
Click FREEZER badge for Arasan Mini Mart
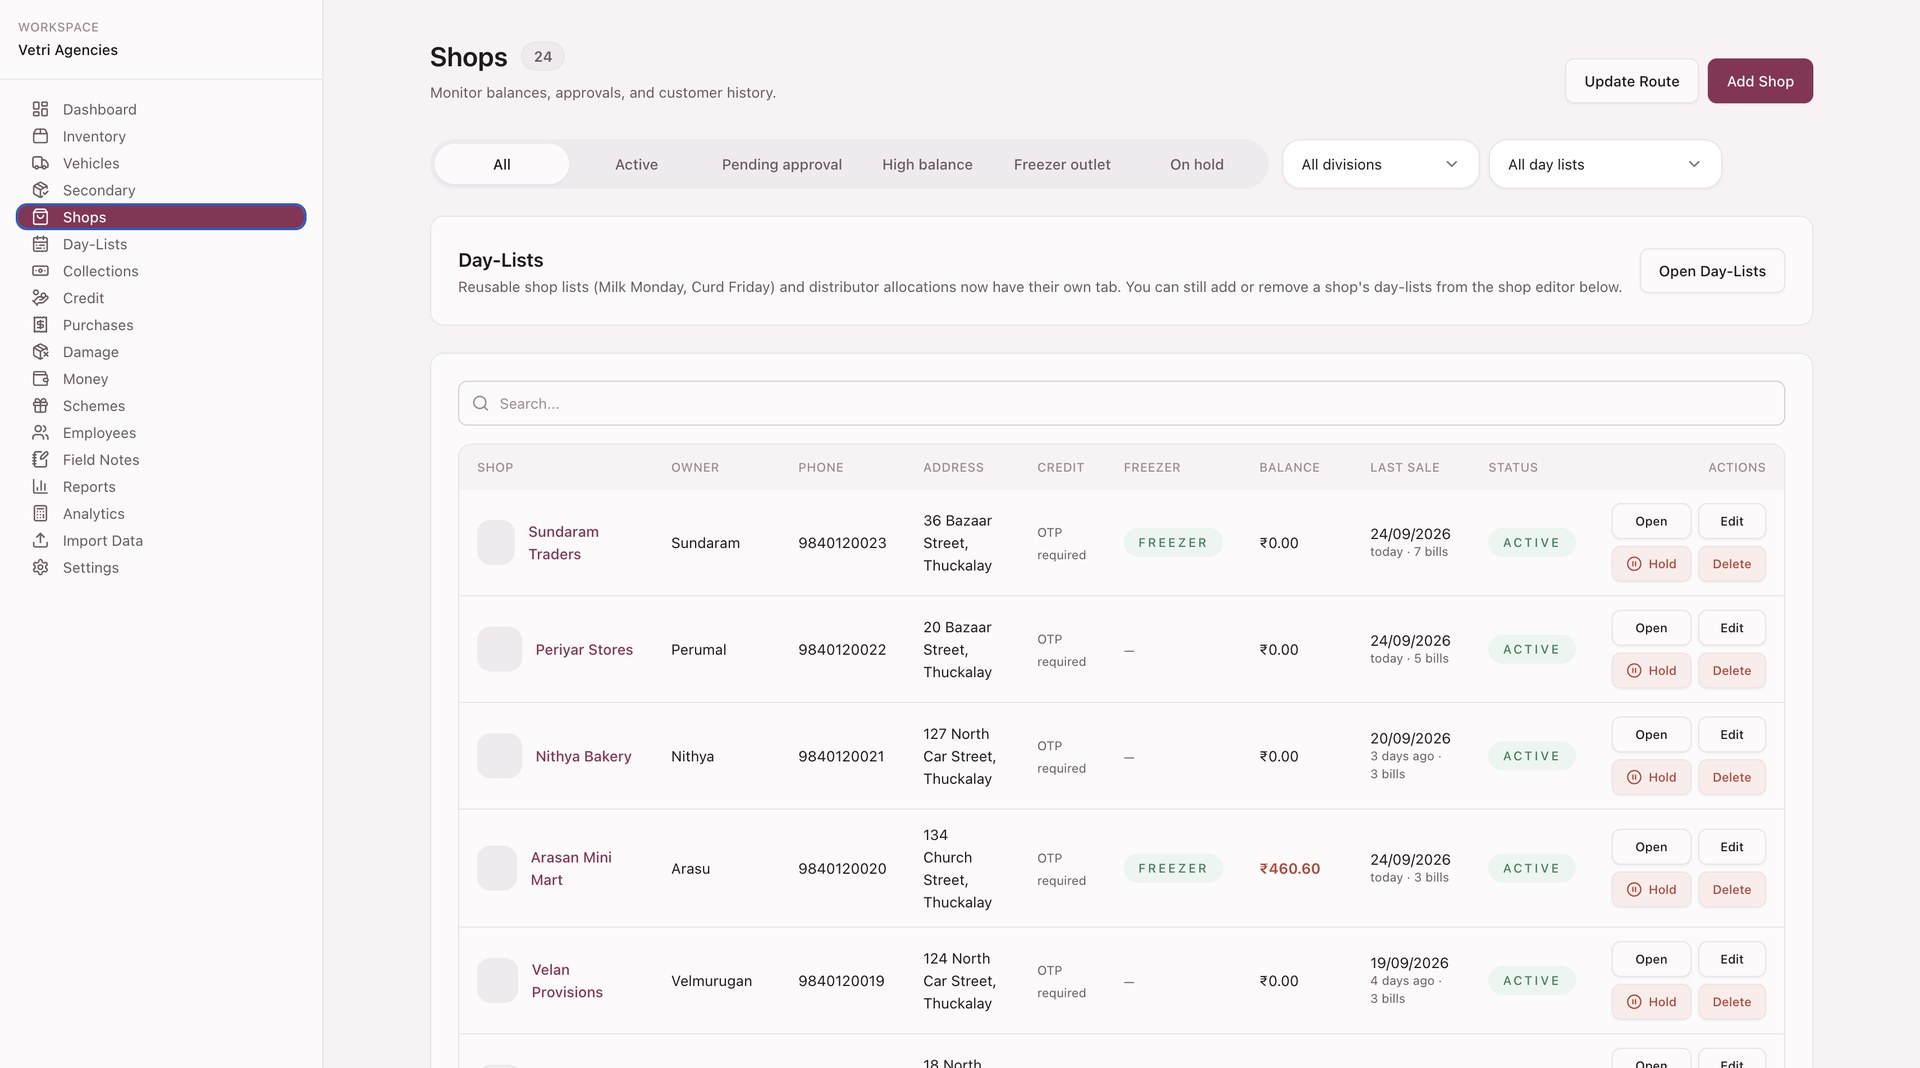pyautogui.click(x=1173, y=869)
